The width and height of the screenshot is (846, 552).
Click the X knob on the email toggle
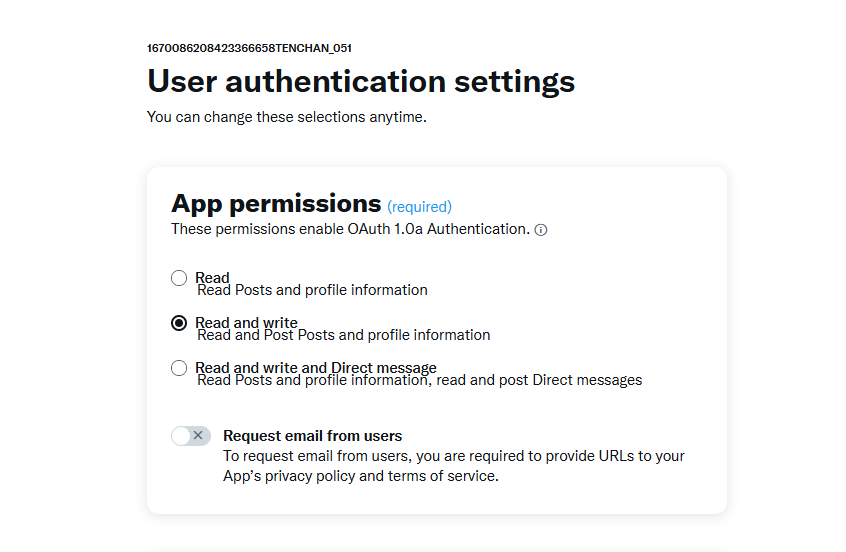(198, 435)
